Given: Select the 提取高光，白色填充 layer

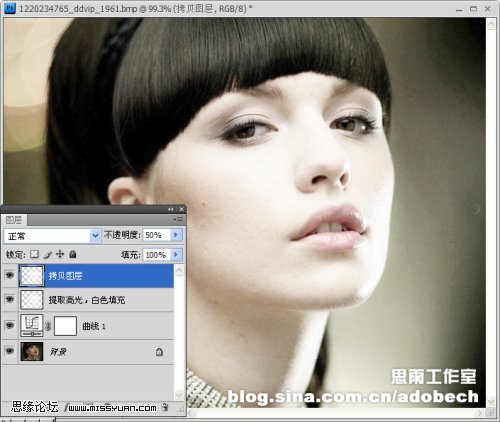Looking at the screenshot, I should coord(96,300).
